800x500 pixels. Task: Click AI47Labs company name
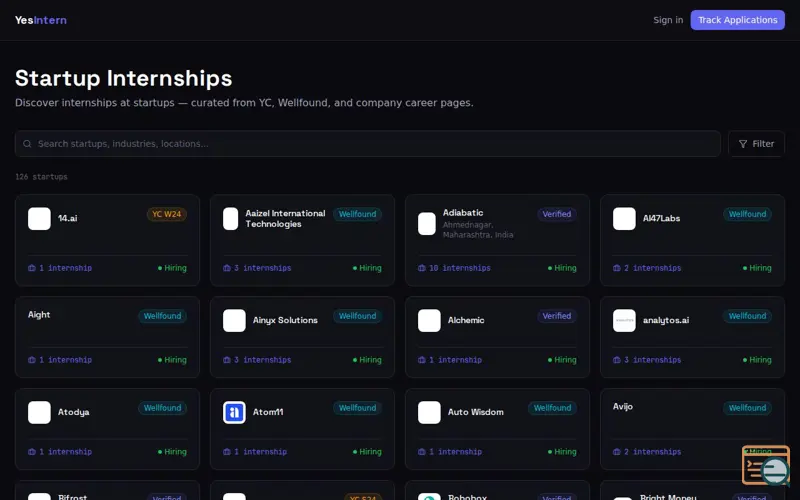coord(661,218)
